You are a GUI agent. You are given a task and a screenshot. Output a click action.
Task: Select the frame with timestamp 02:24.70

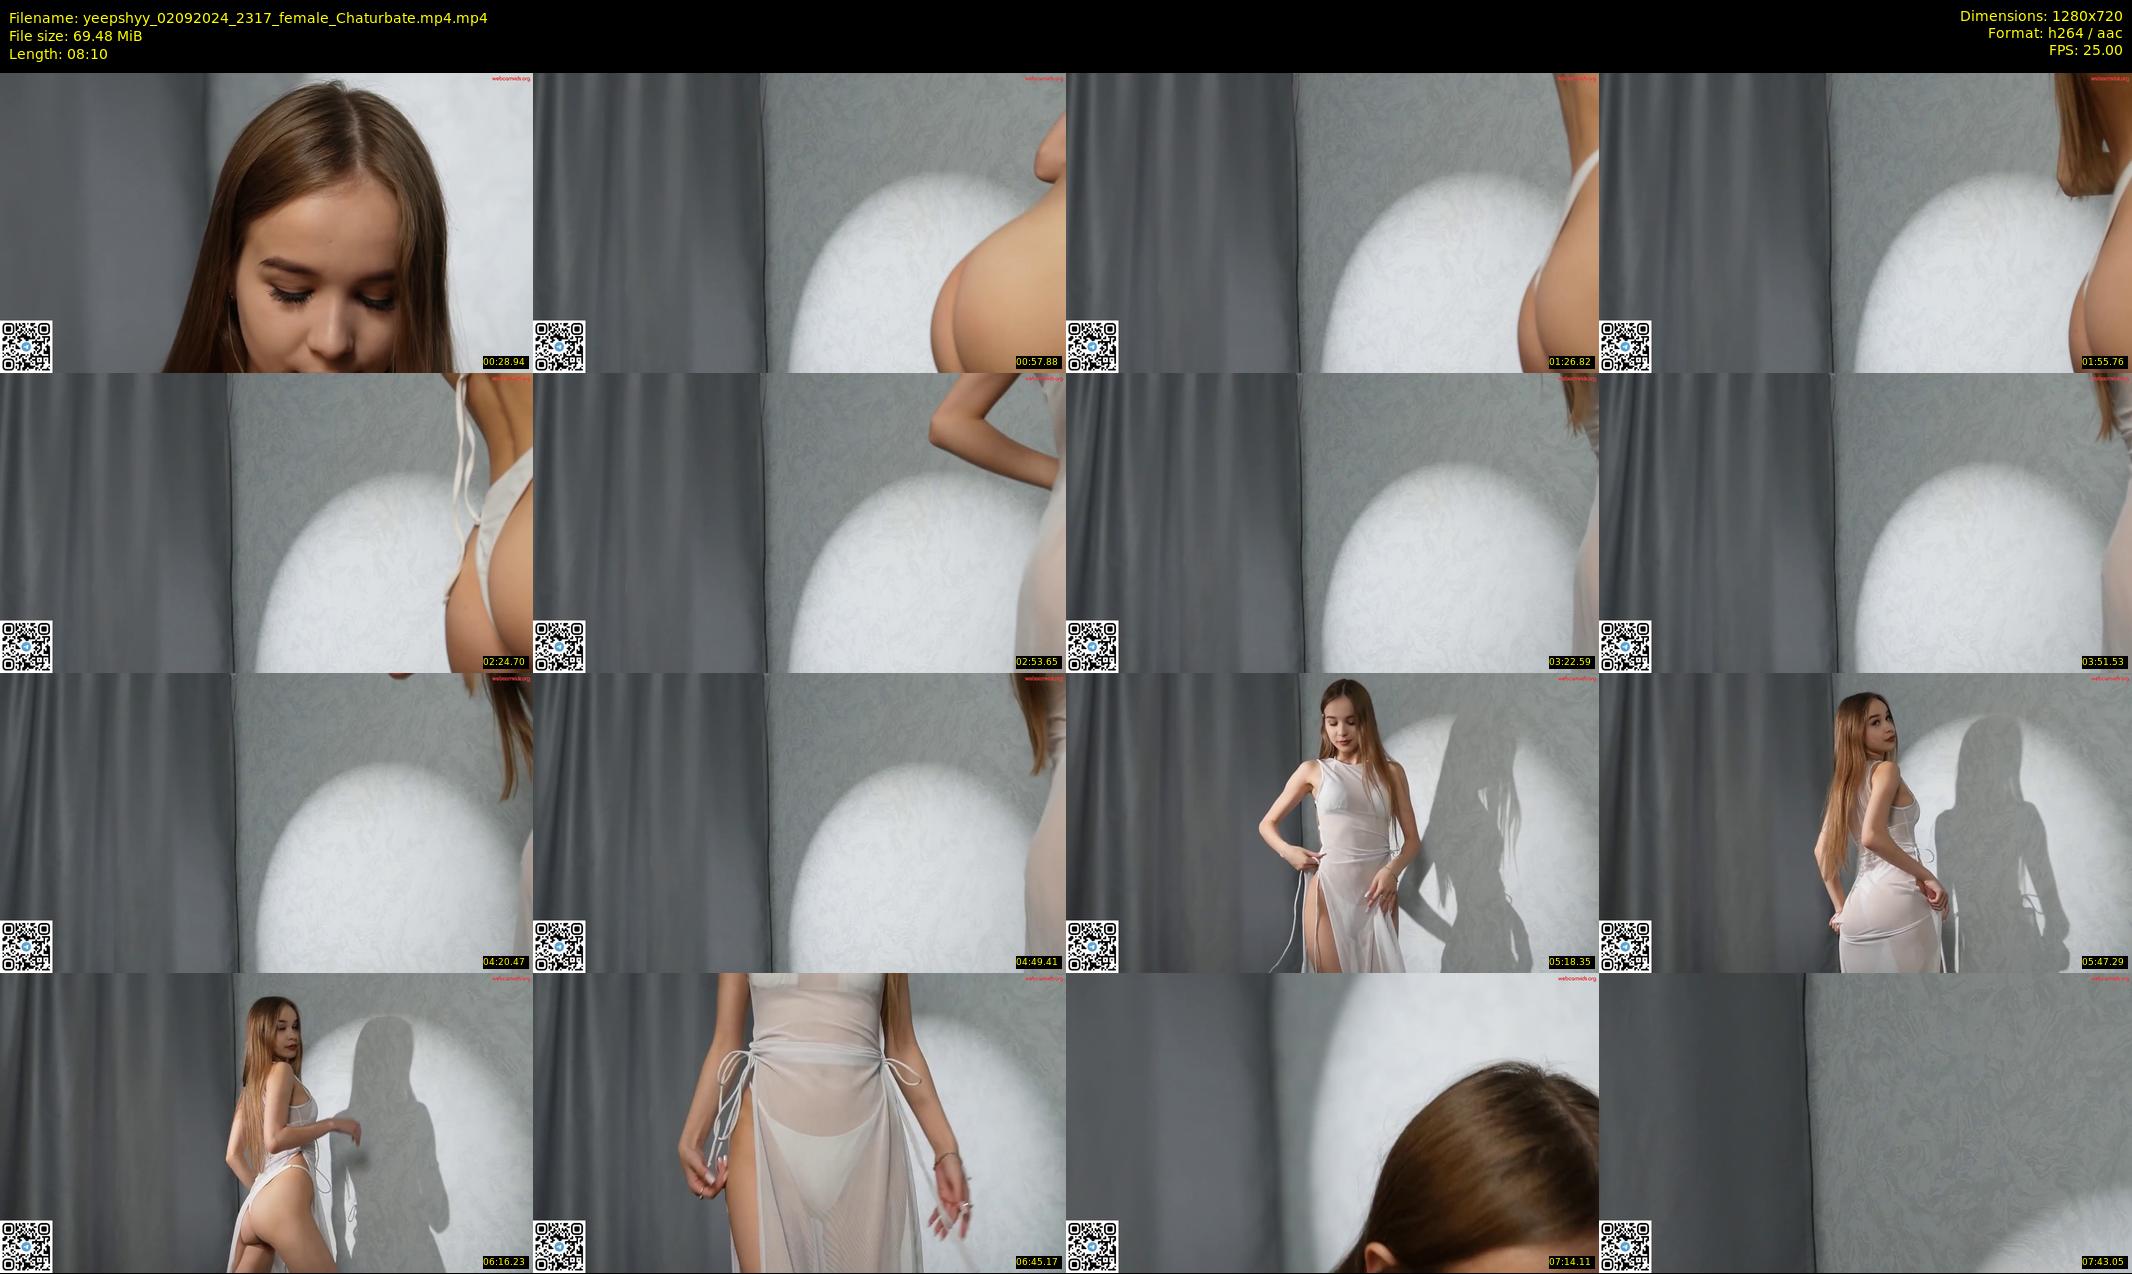click(266, 522)
